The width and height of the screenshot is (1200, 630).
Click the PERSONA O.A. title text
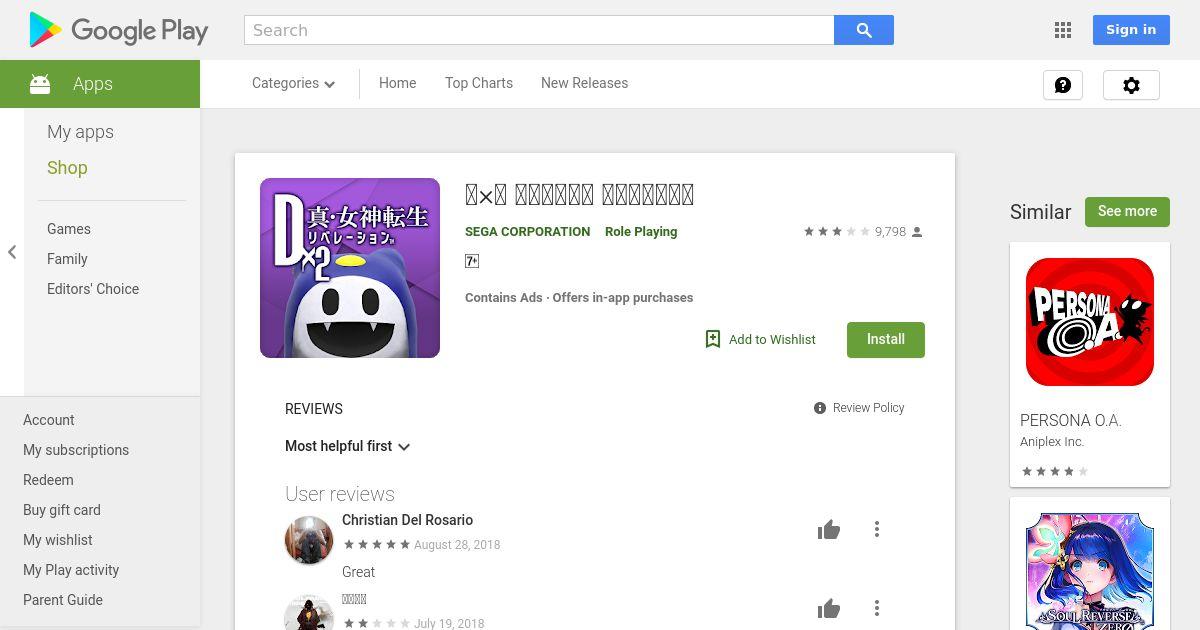[x=1070, y=420]
